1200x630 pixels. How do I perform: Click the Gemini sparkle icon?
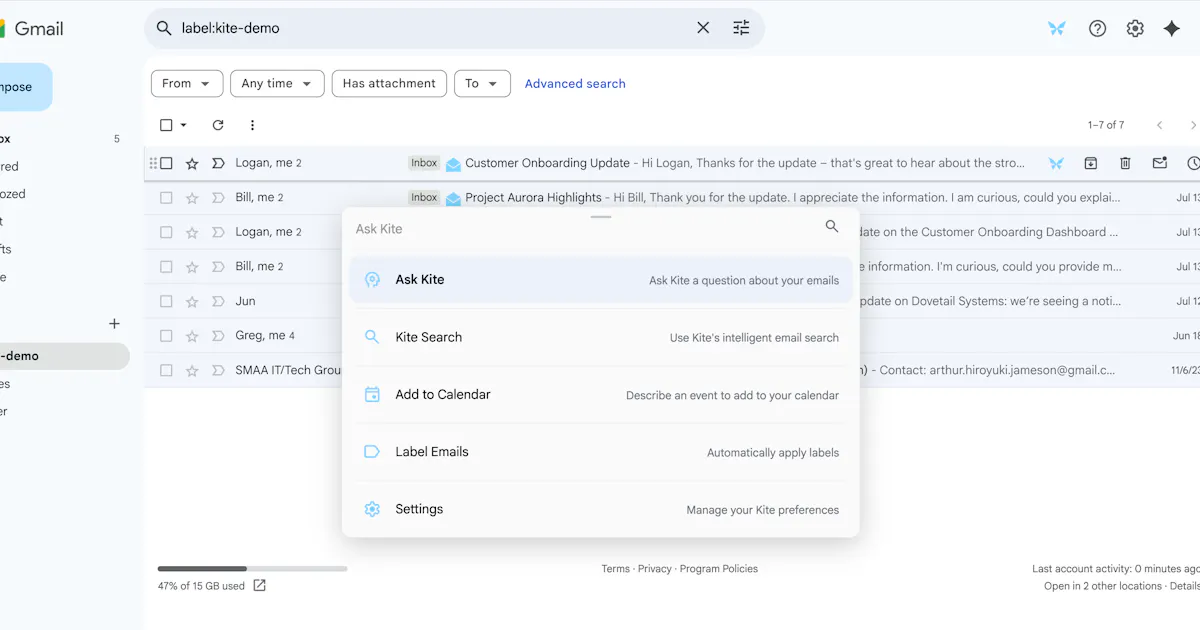(1172, 29)
